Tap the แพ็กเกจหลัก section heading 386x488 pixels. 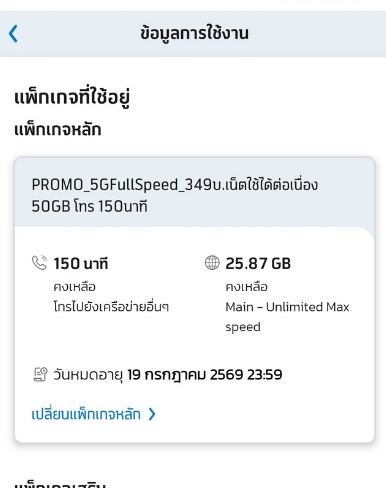(57, 129)
